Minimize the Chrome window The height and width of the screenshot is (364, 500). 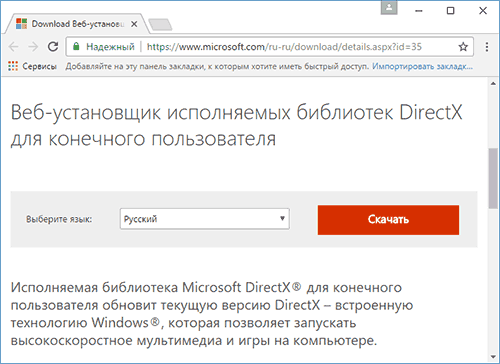coord(419,11)
